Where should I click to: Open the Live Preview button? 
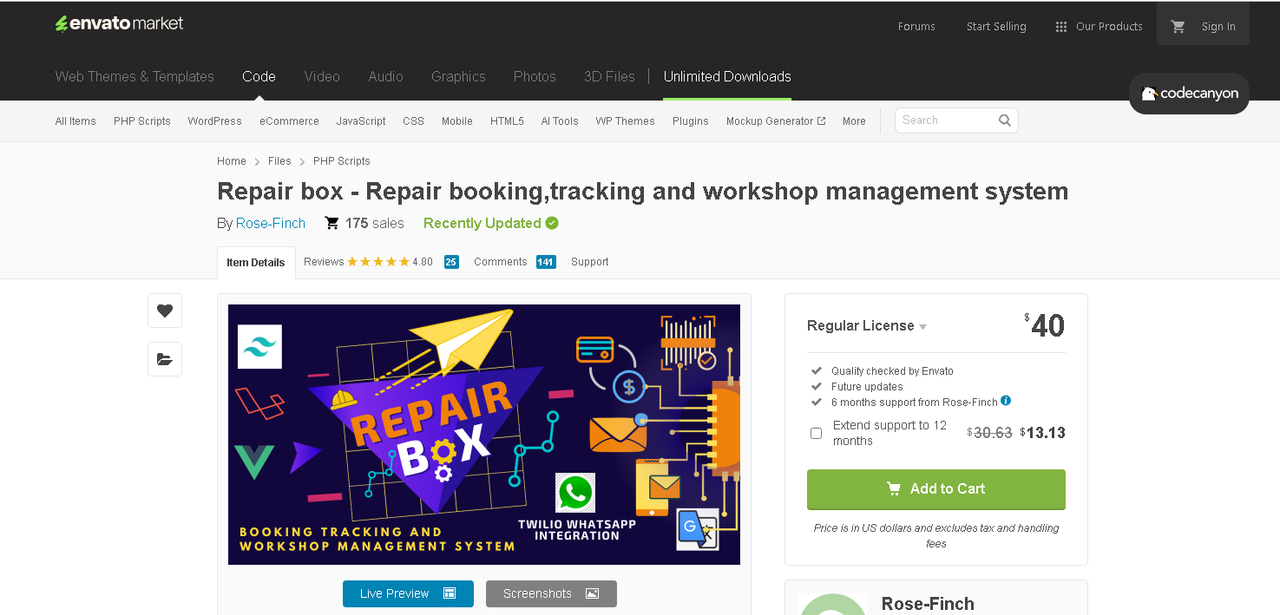pyautogui.click(x=408, y=593)
